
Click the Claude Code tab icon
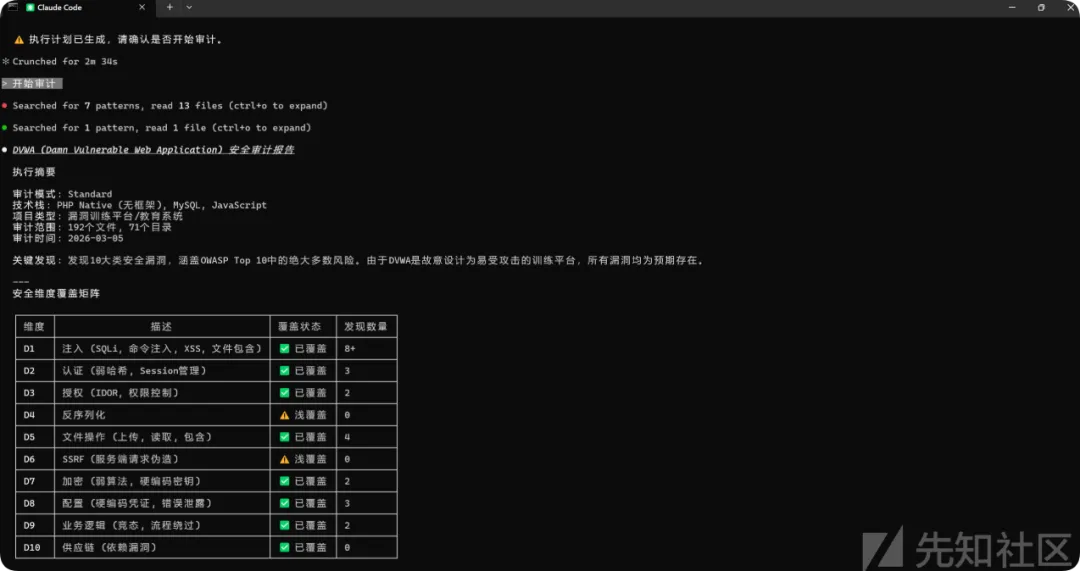(x=30, y=8)
